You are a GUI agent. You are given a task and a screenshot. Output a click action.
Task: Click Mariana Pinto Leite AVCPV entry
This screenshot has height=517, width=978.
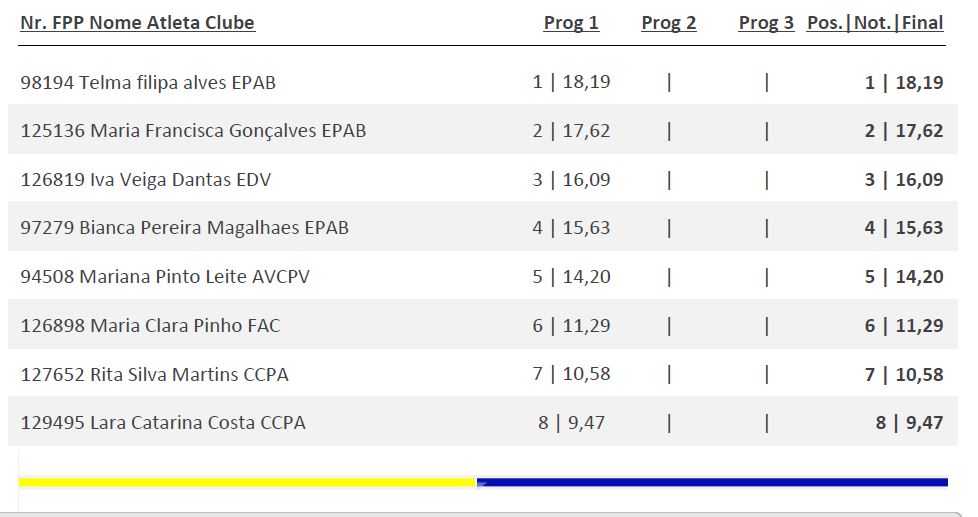(165, 277)
